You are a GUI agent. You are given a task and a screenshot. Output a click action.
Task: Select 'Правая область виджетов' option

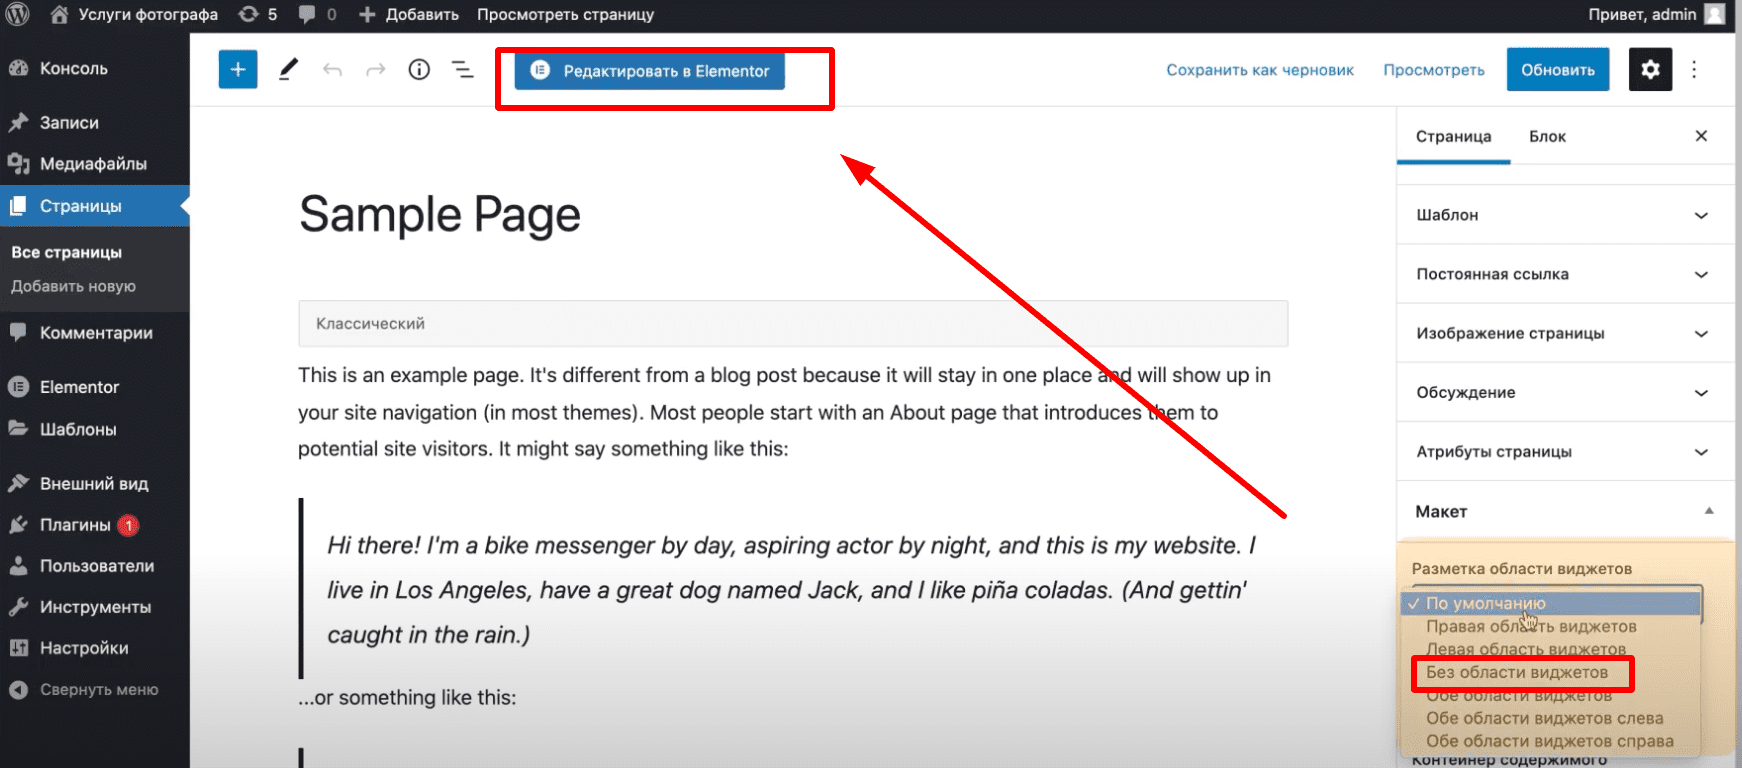1551,626
